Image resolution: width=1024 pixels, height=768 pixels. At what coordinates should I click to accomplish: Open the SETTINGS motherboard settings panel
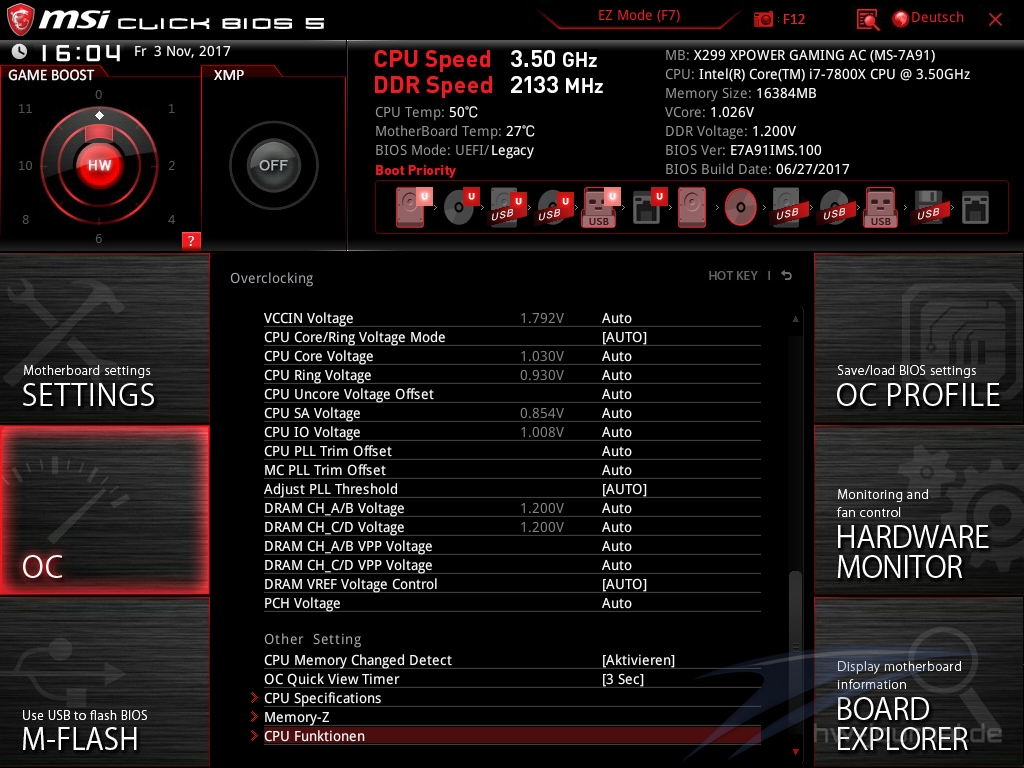point(104,338)
